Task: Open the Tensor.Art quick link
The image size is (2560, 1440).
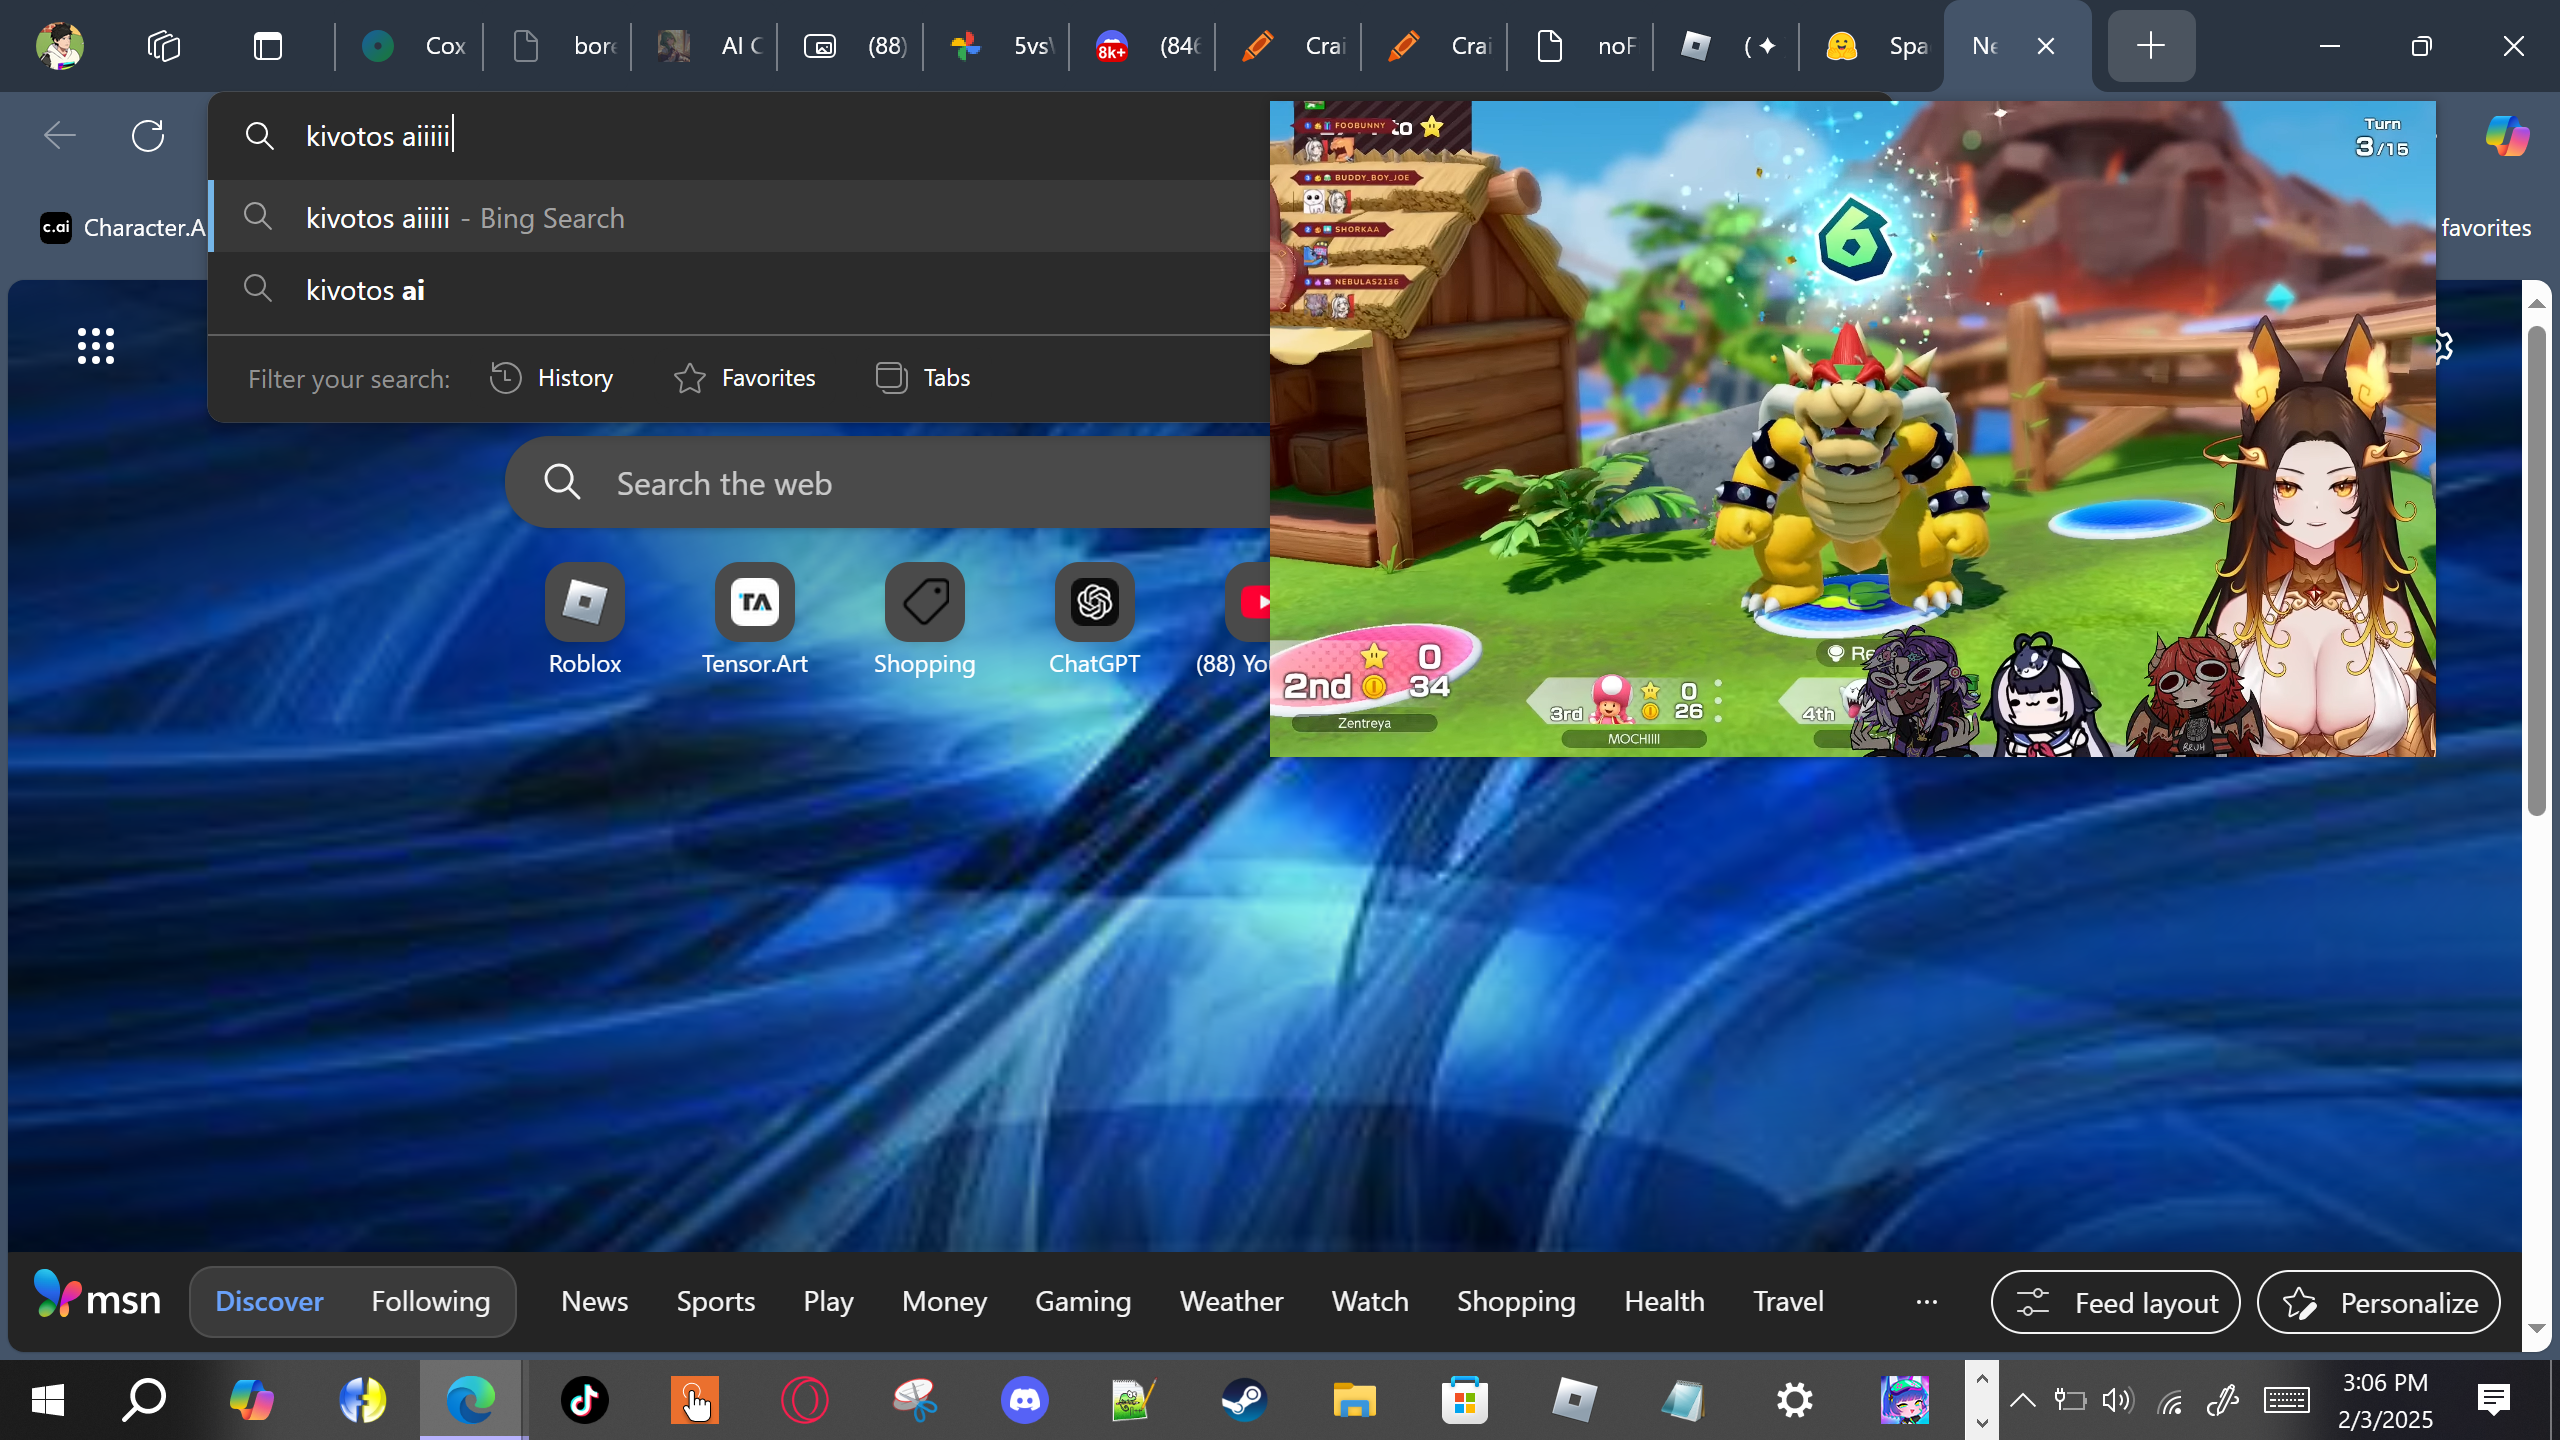Action: (755, 620)
